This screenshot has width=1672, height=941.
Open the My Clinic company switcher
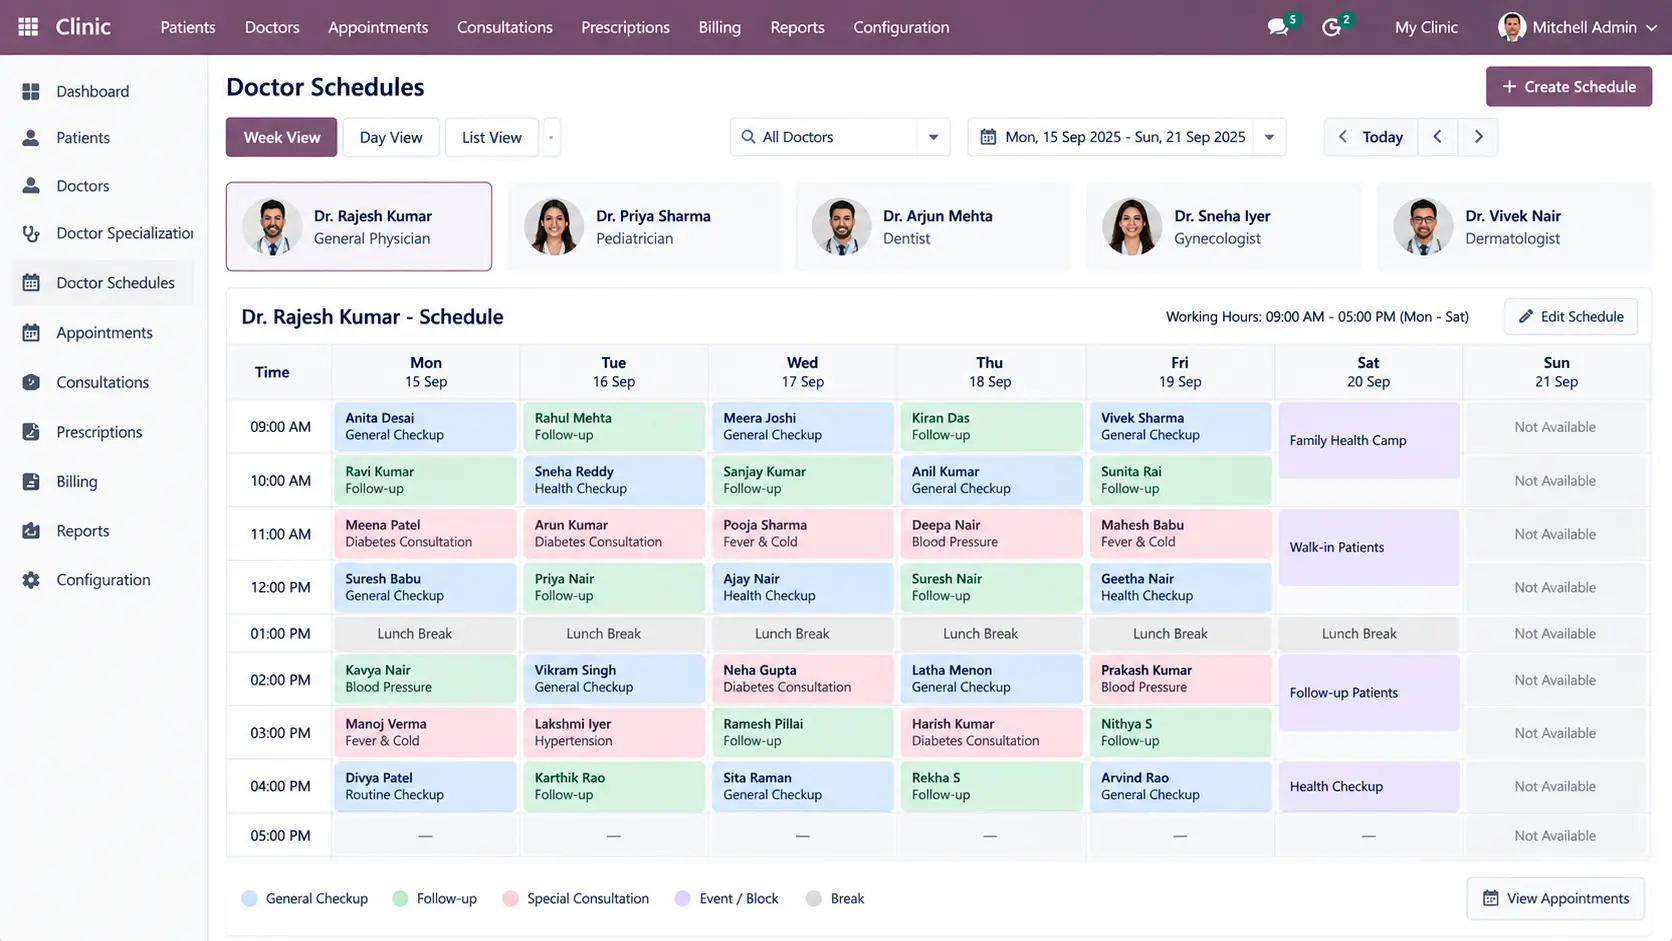[1426, 27]
